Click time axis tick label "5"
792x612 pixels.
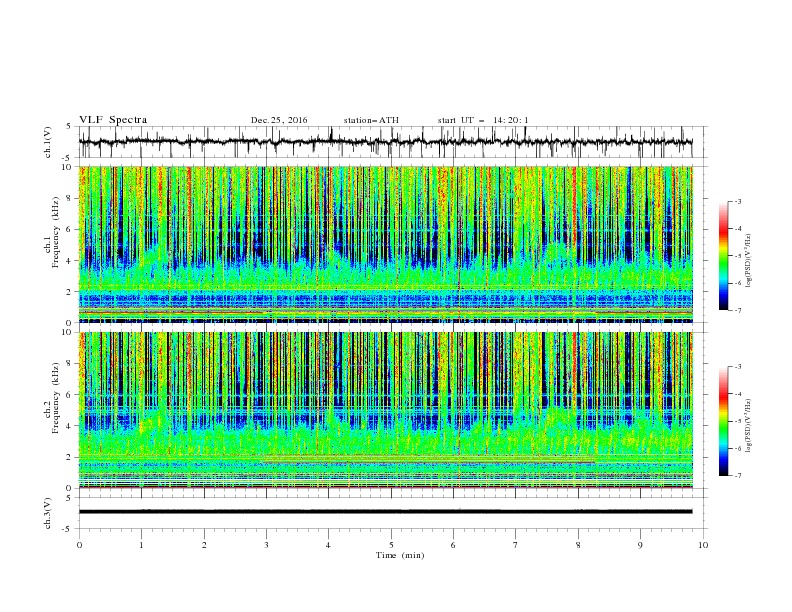(x=391, y=545)
